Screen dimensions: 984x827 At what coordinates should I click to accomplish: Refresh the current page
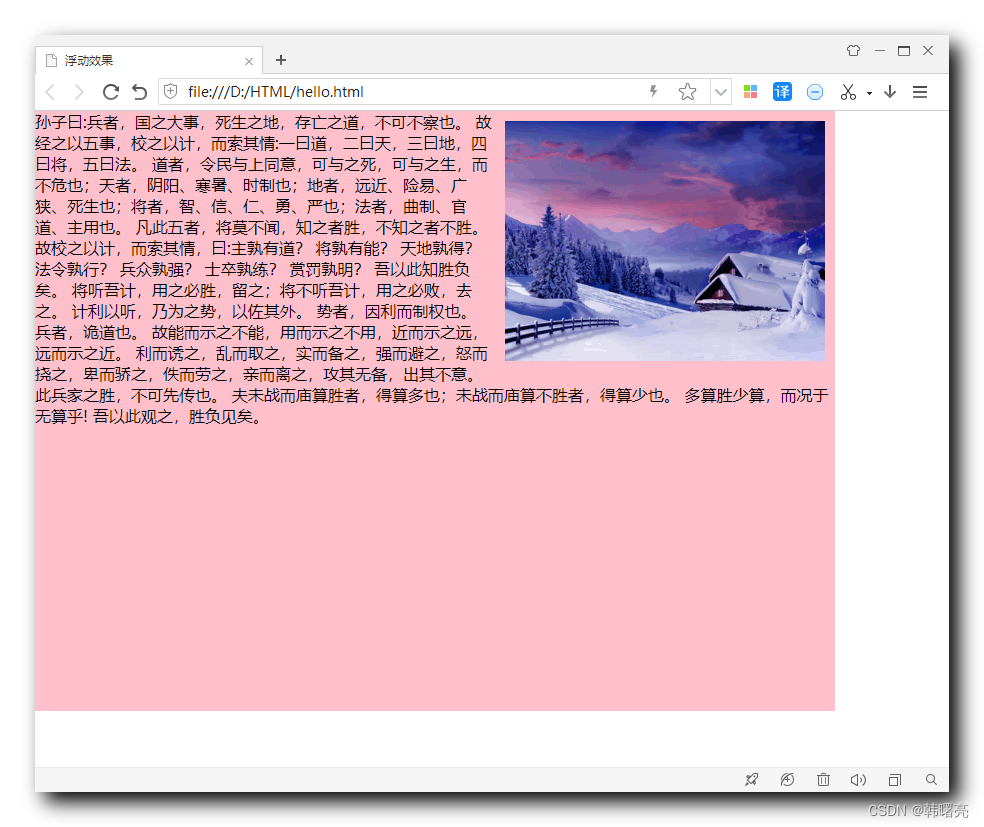[110, 91]
